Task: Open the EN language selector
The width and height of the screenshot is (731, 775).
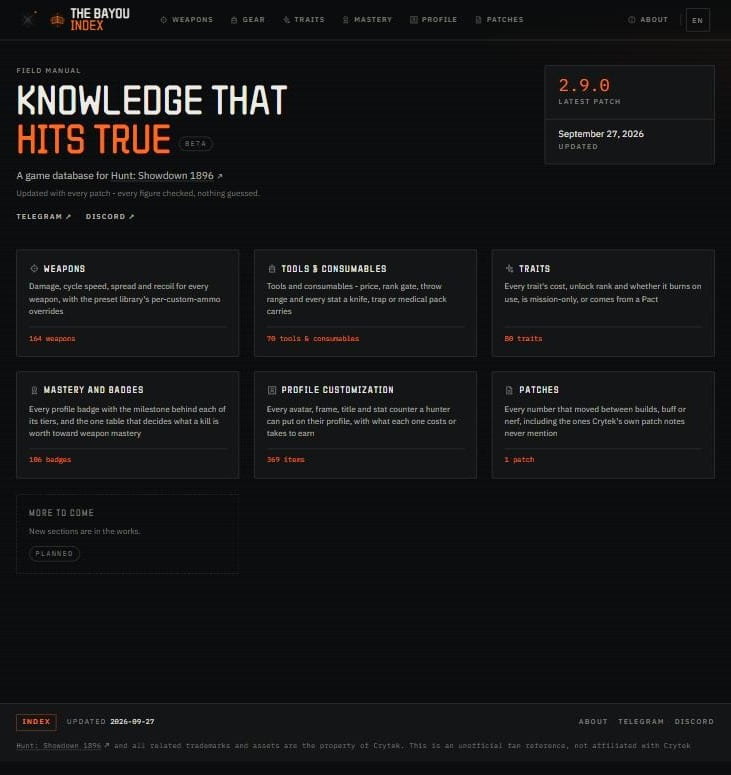Action: [x=697, y=20]
